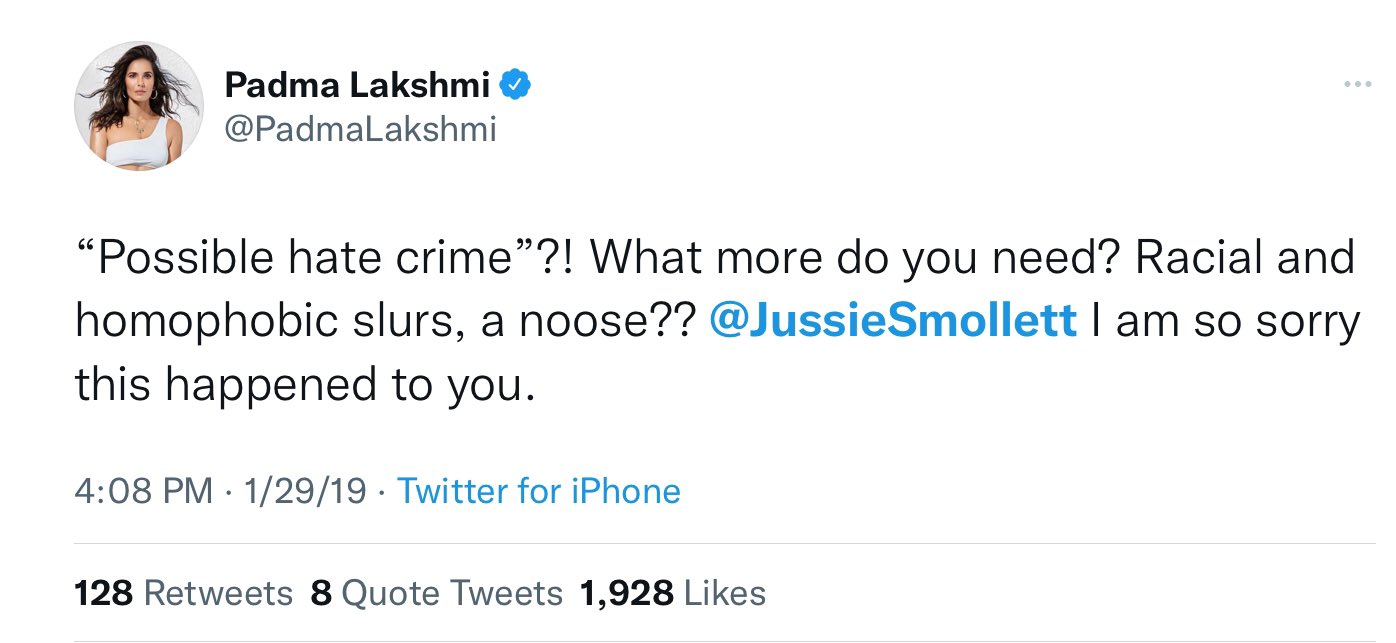This screenshot has width=1396, height=643.
Task: Open the @JussieSmollett mention
Action: [892, 323]
